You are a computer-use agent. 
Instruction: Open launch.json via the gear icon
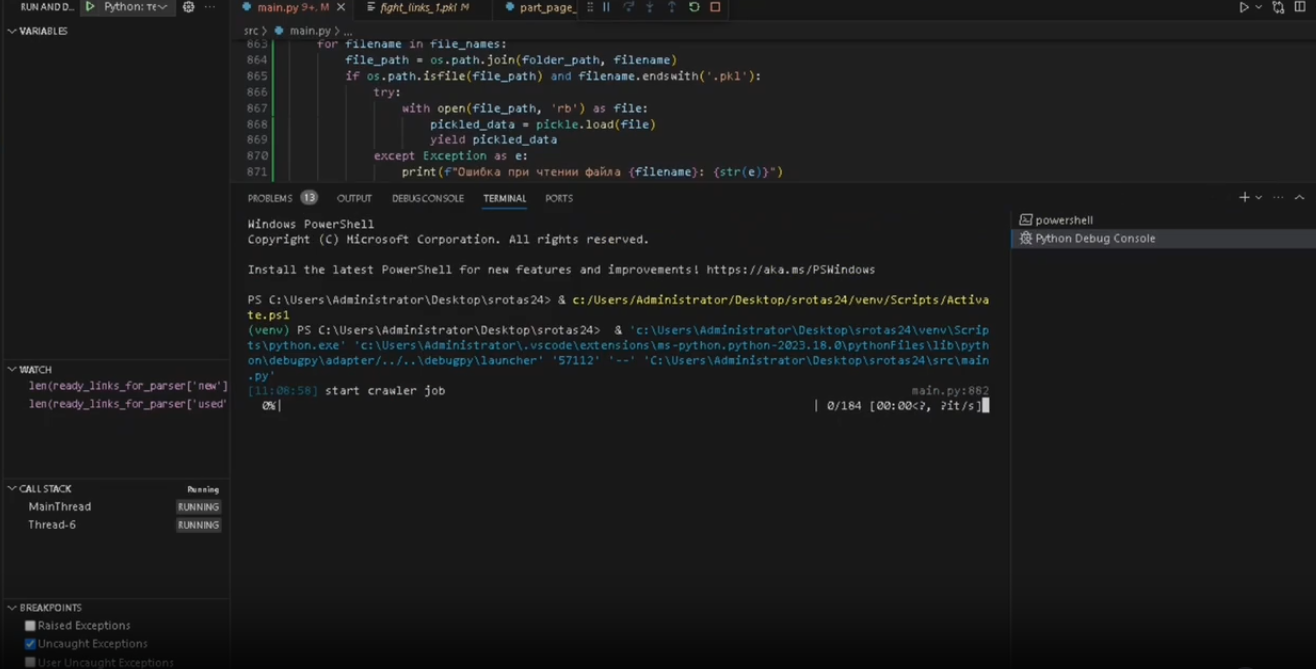[188, 7]
